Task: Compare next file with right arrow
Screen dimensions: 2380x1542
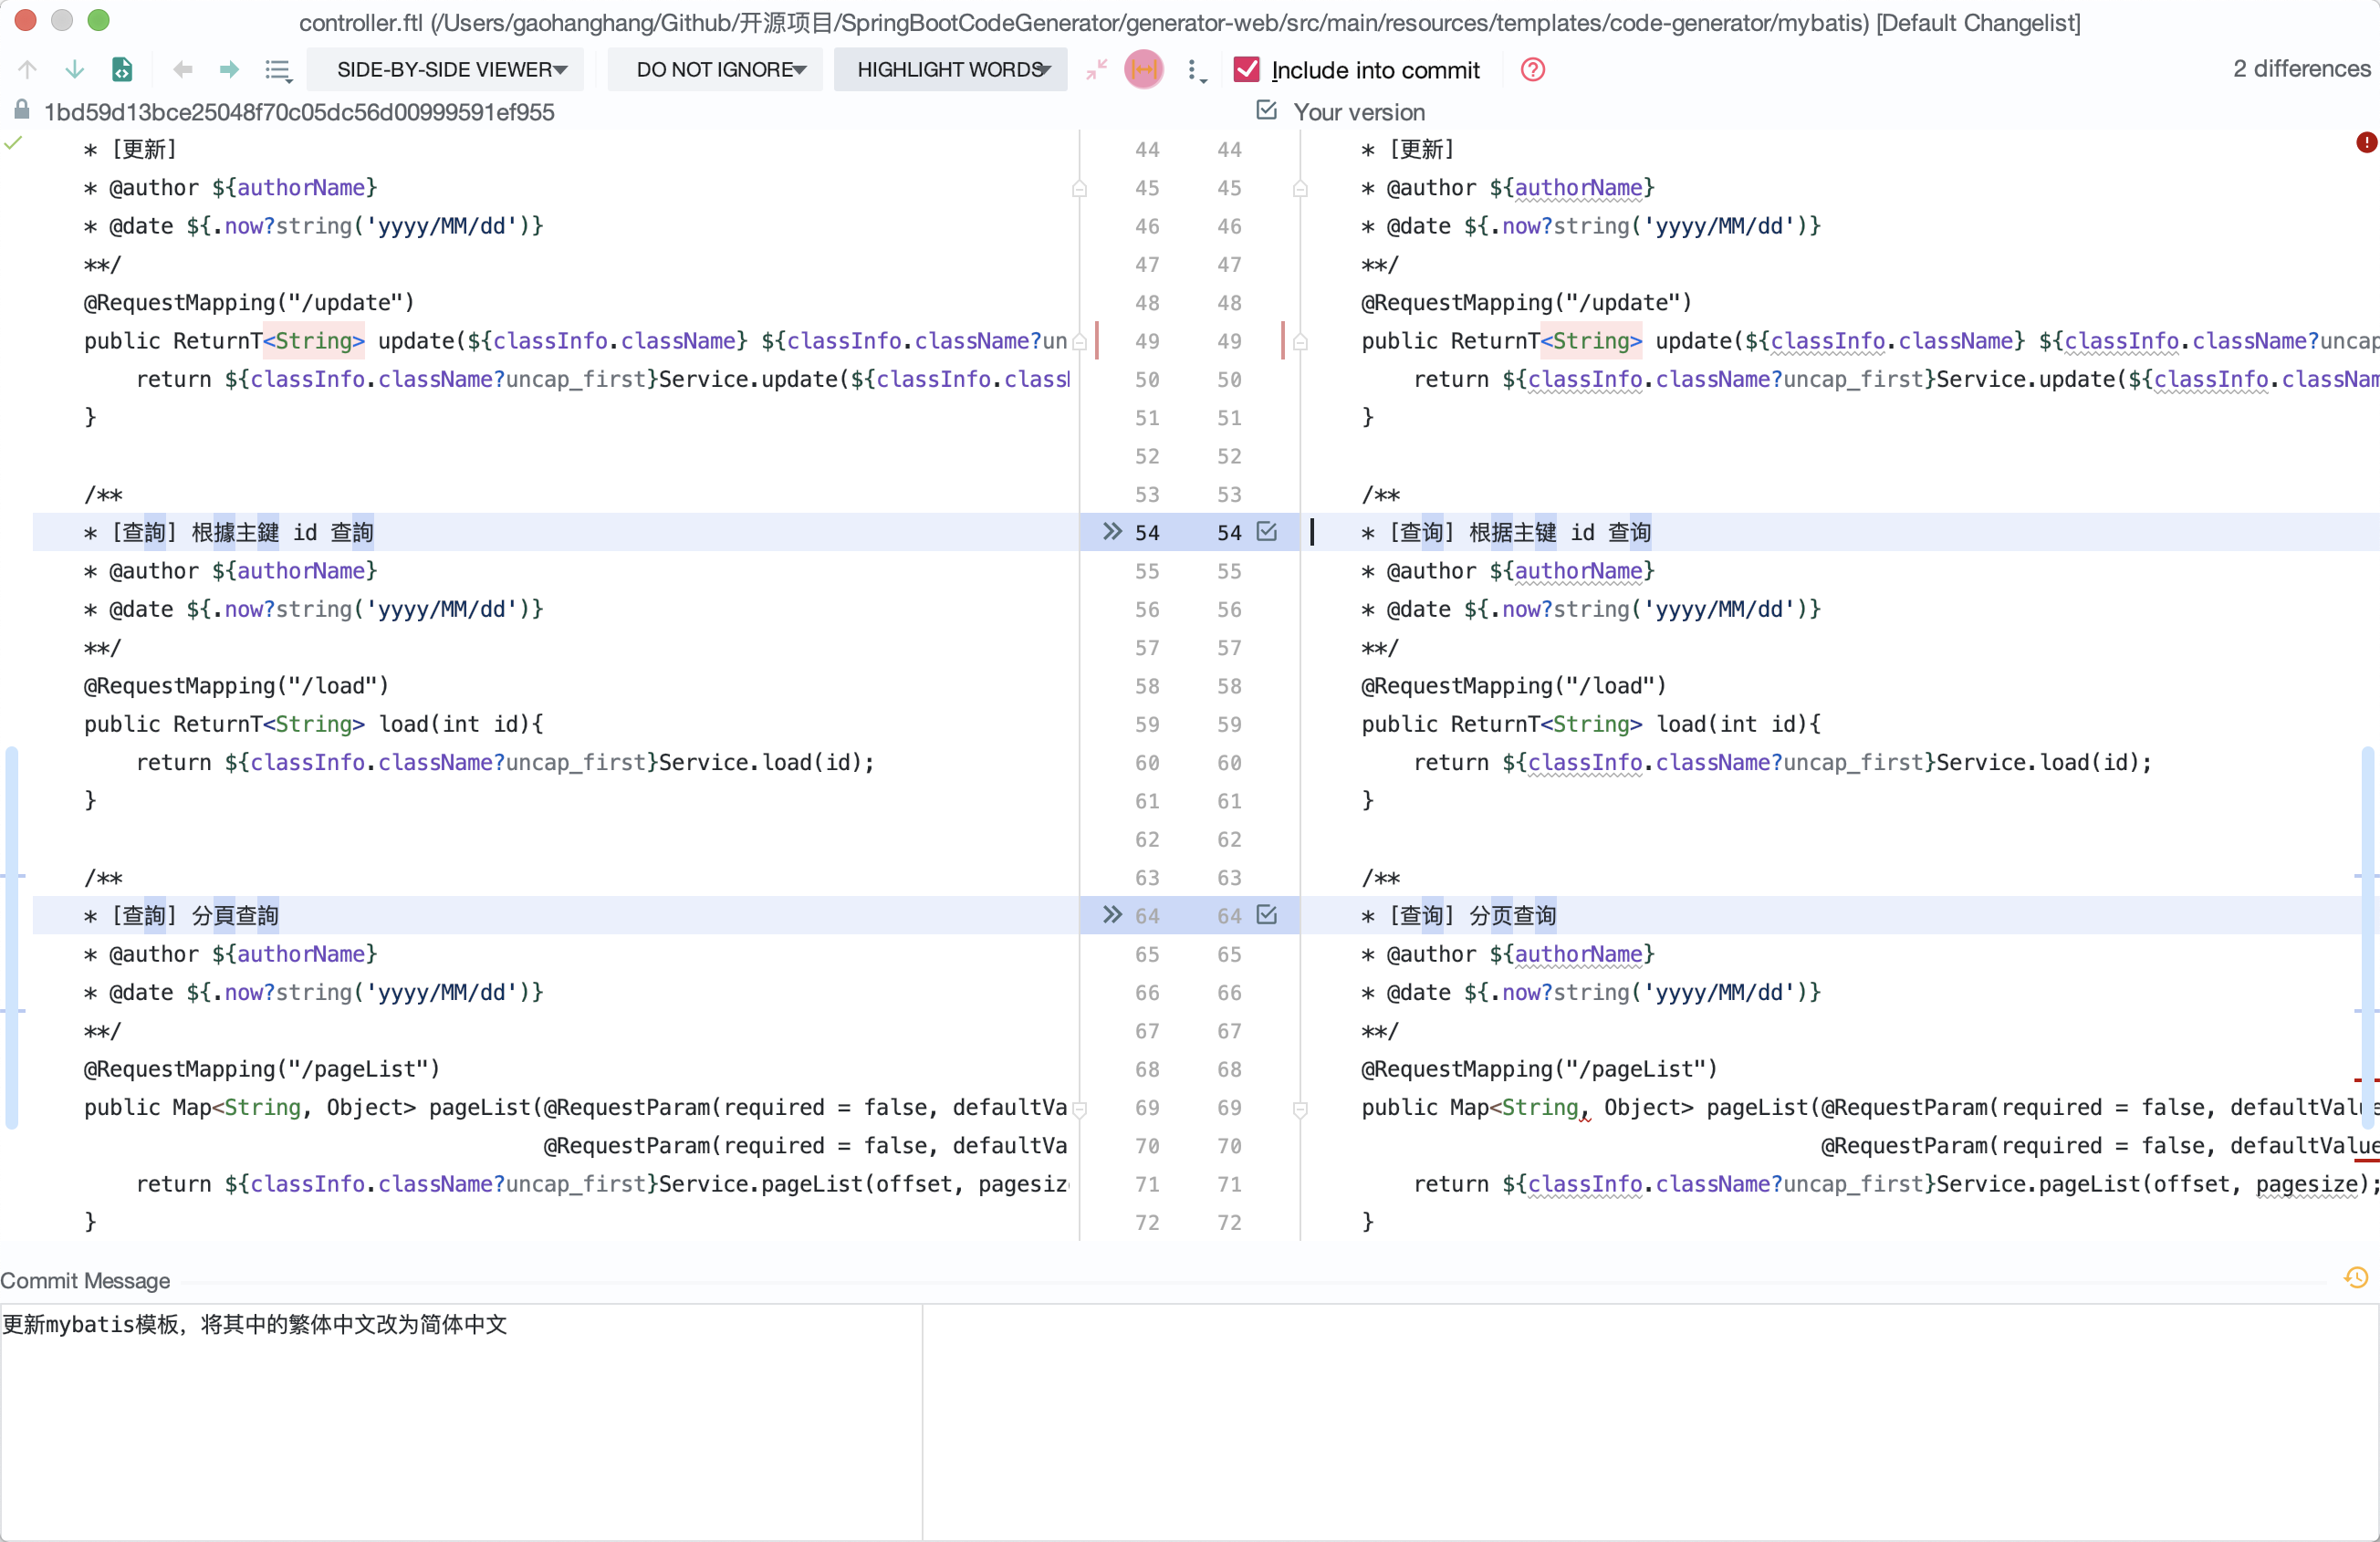Action: 229,69
